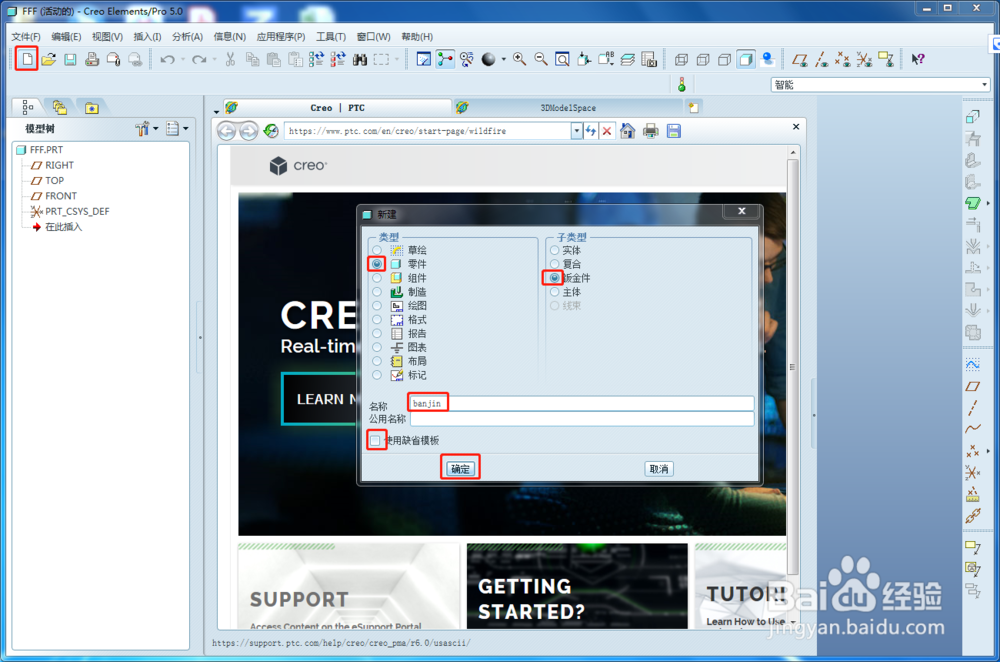The width and height of the screenshot is (1000, 662).
Task: Expand the undo history dropdown arrow
Action: point(182,59)
